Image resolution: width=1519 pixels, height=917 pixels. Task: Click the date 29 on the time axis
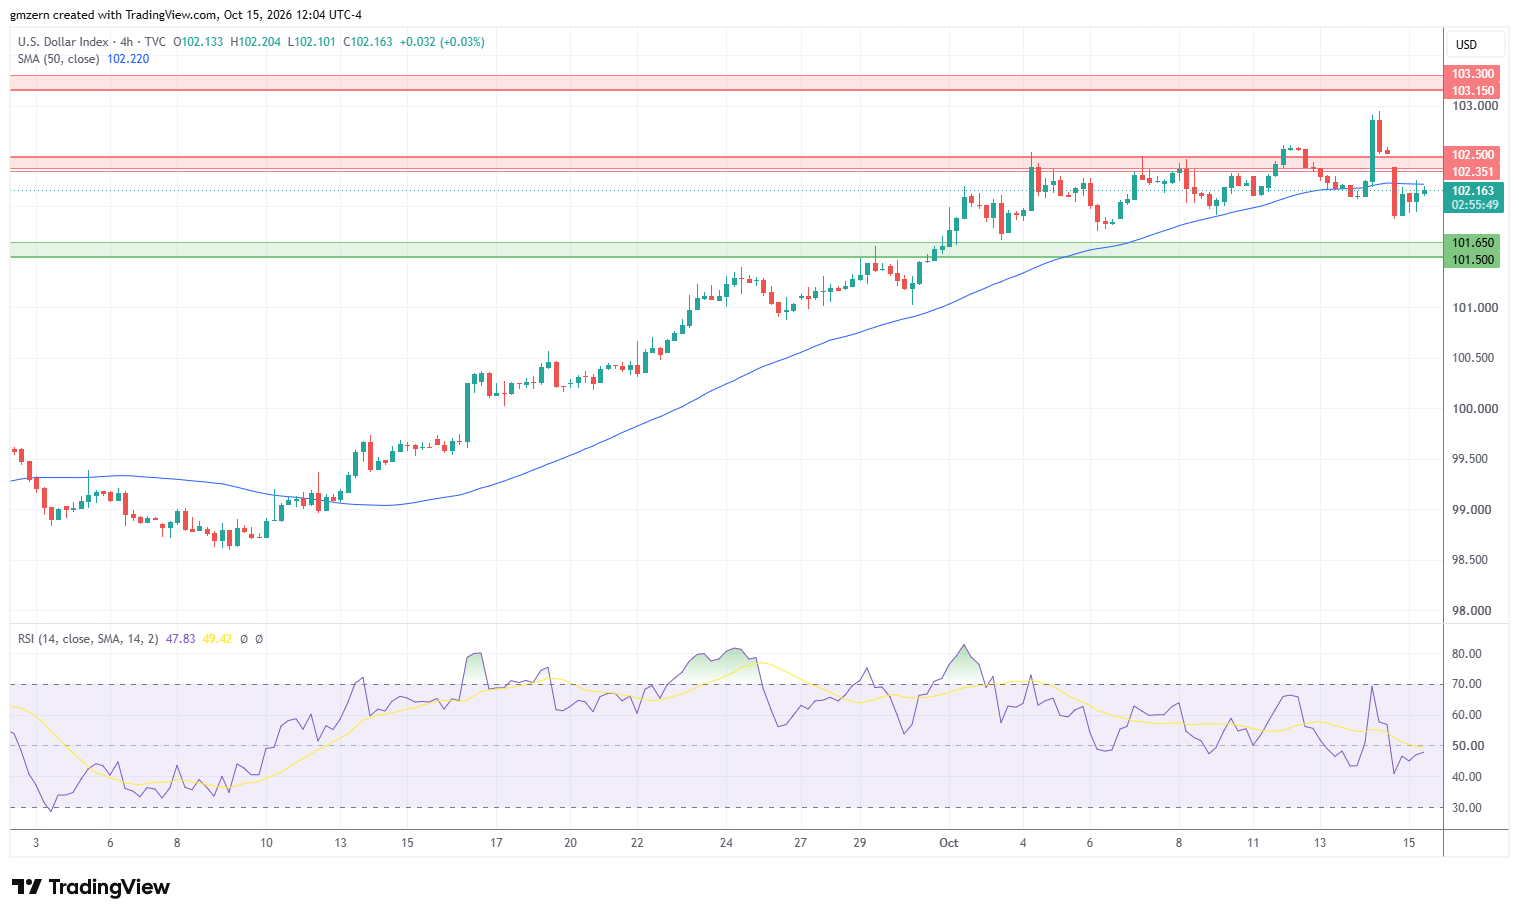859,843
